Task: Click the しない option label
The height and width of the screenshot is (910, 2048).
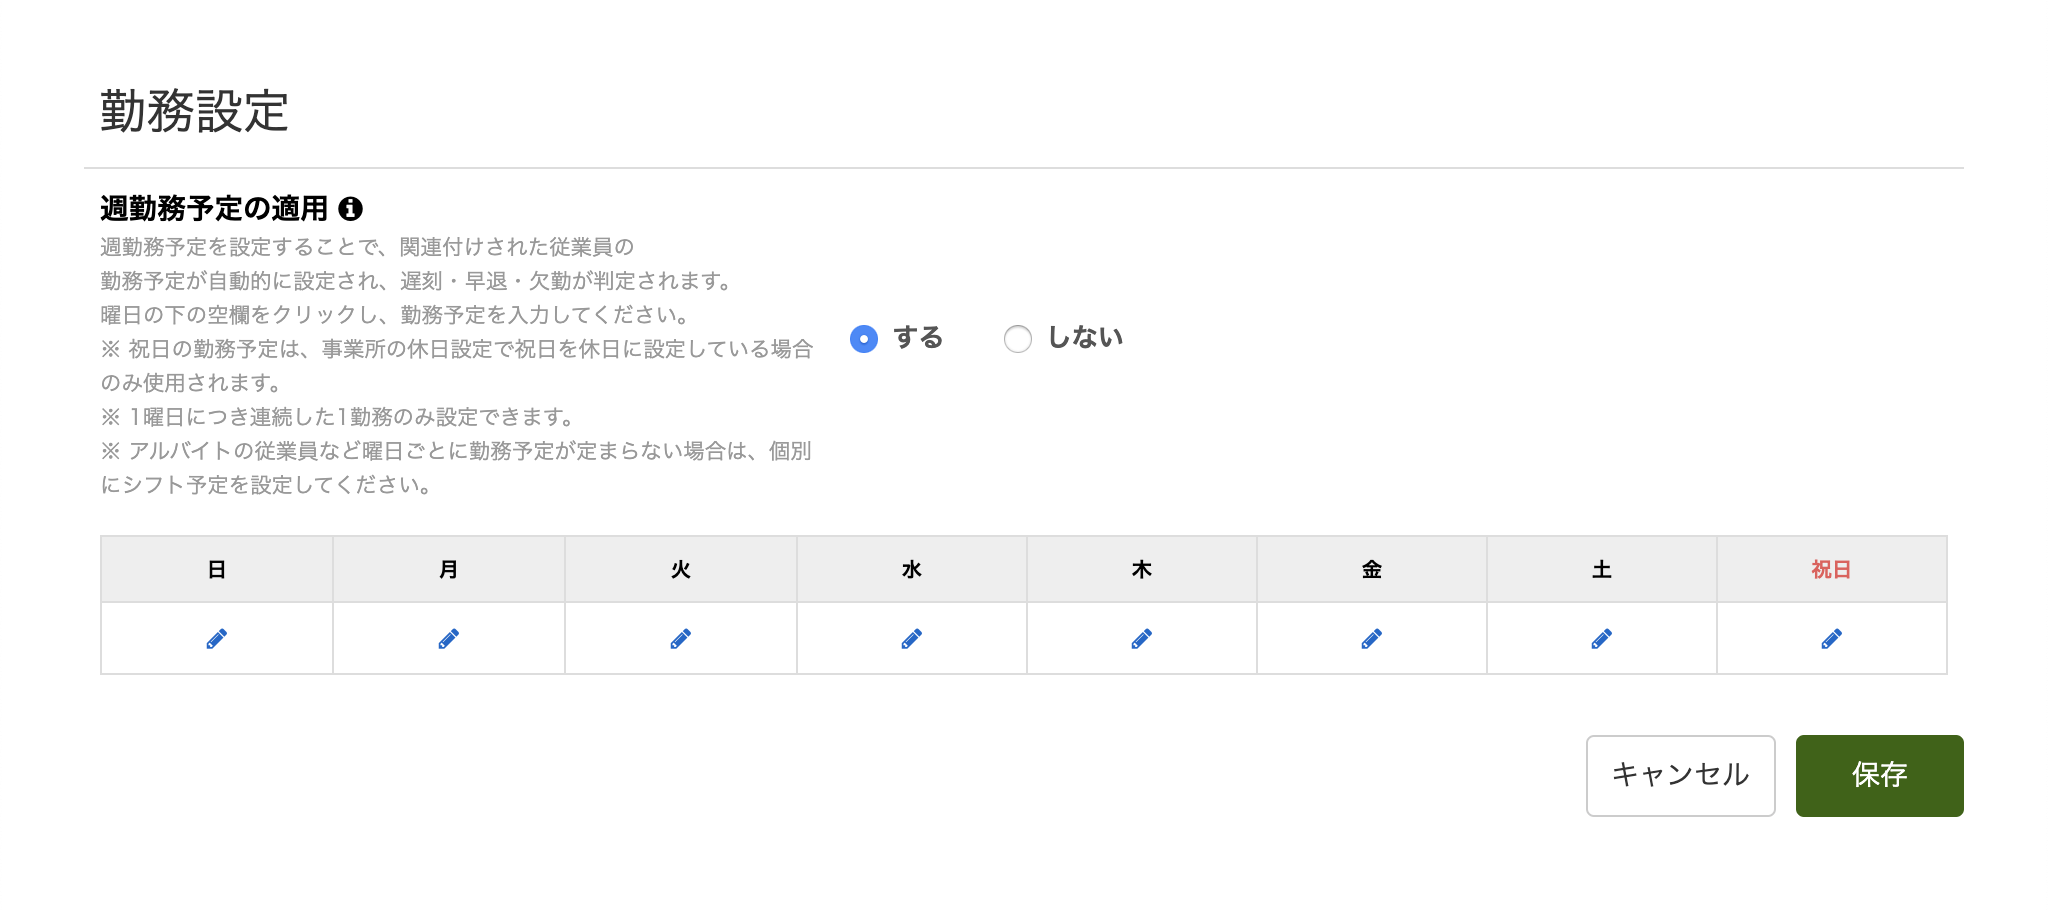Action: point(1085,338)
